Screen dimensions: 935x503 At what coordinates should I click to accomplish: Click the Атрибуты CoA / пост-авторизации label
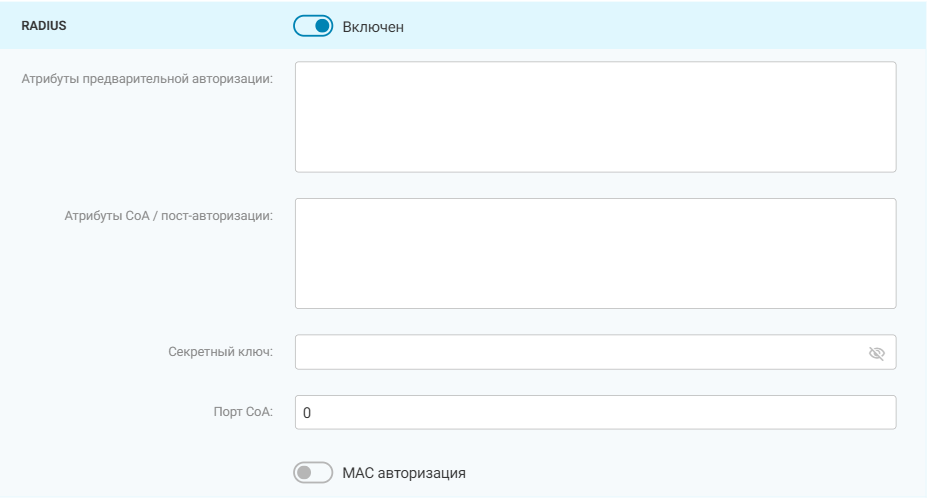(x=168, y=214)
